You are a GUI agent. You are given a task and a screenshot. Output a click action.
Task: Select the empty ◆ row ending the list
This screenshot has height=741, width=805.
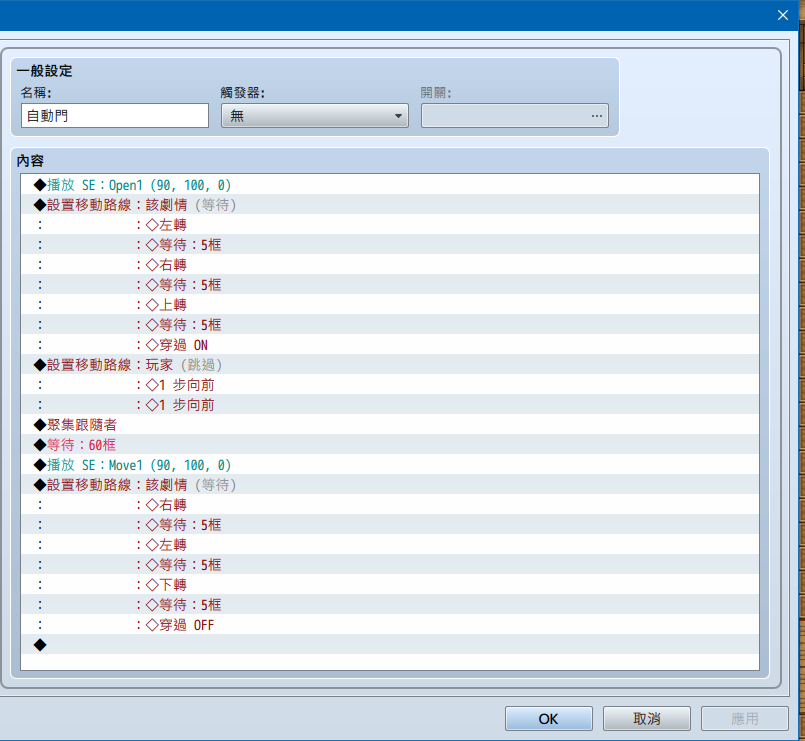tap(390, 645)
